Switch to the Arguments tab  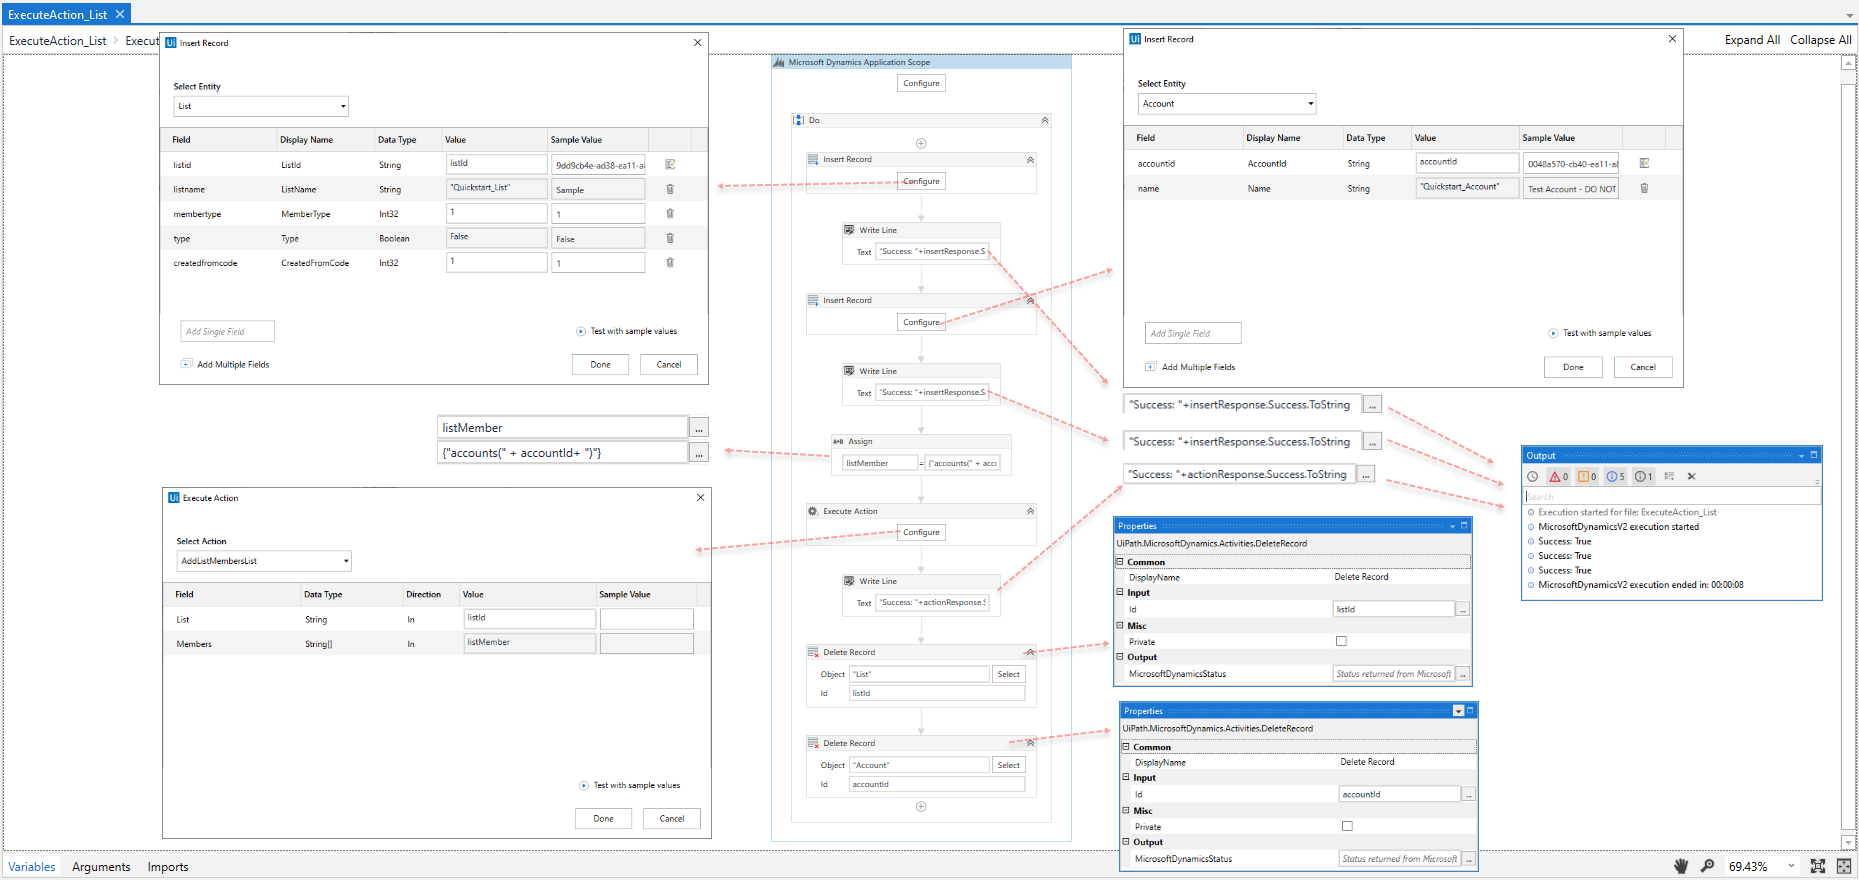tap(101, 867)
